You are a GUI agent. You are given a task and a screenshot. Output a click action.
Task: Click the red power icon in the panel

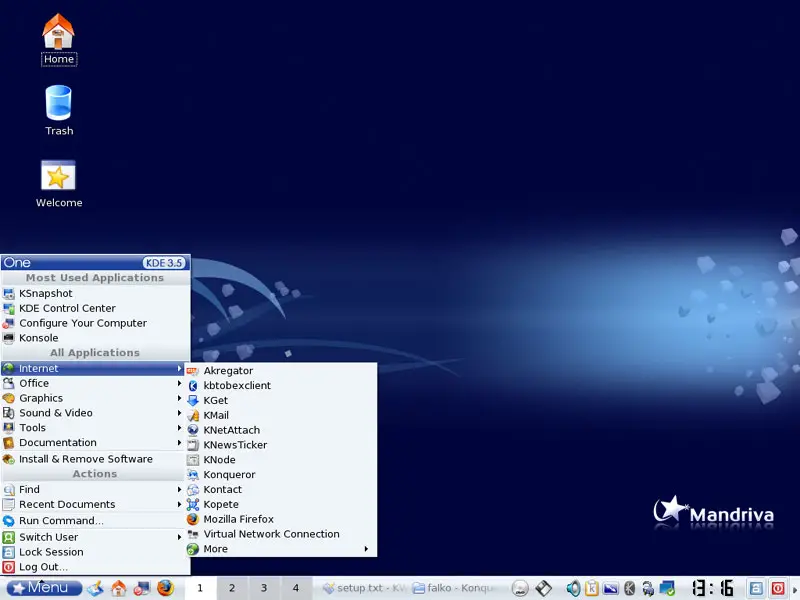(x=778, y=588)
